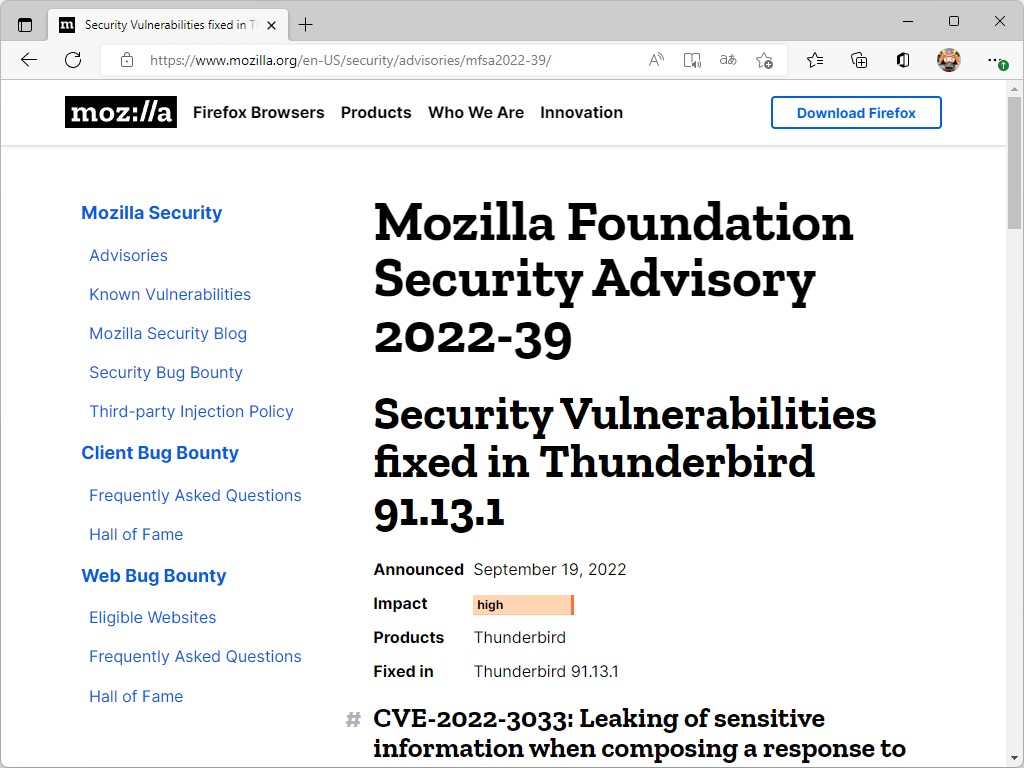
Task: Enter Immersive Reader mode
Action: point(692,60)
